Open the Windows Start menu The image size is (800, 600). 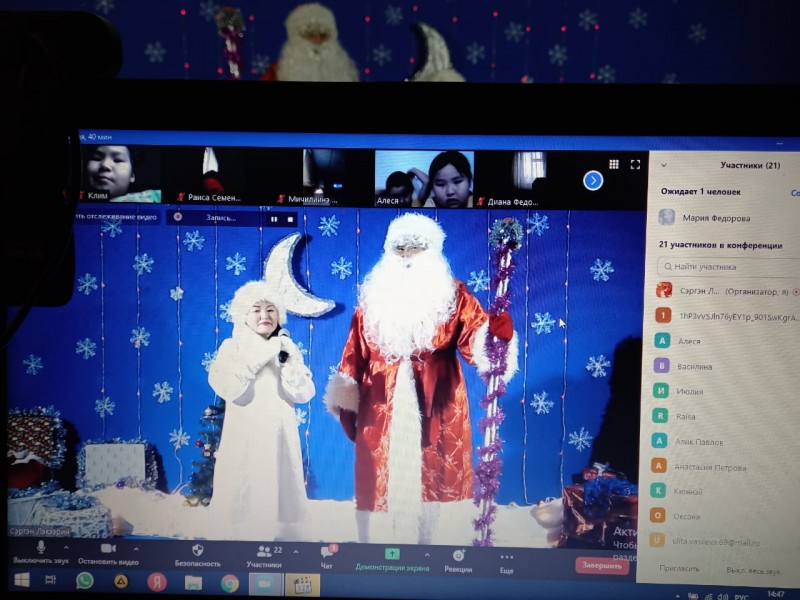point(21,580)
